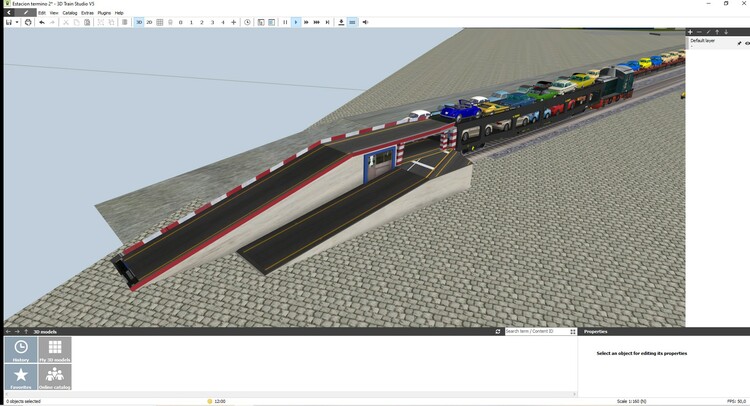Click the Cut scissors icon
750x406 pixels.
(66, 22)
